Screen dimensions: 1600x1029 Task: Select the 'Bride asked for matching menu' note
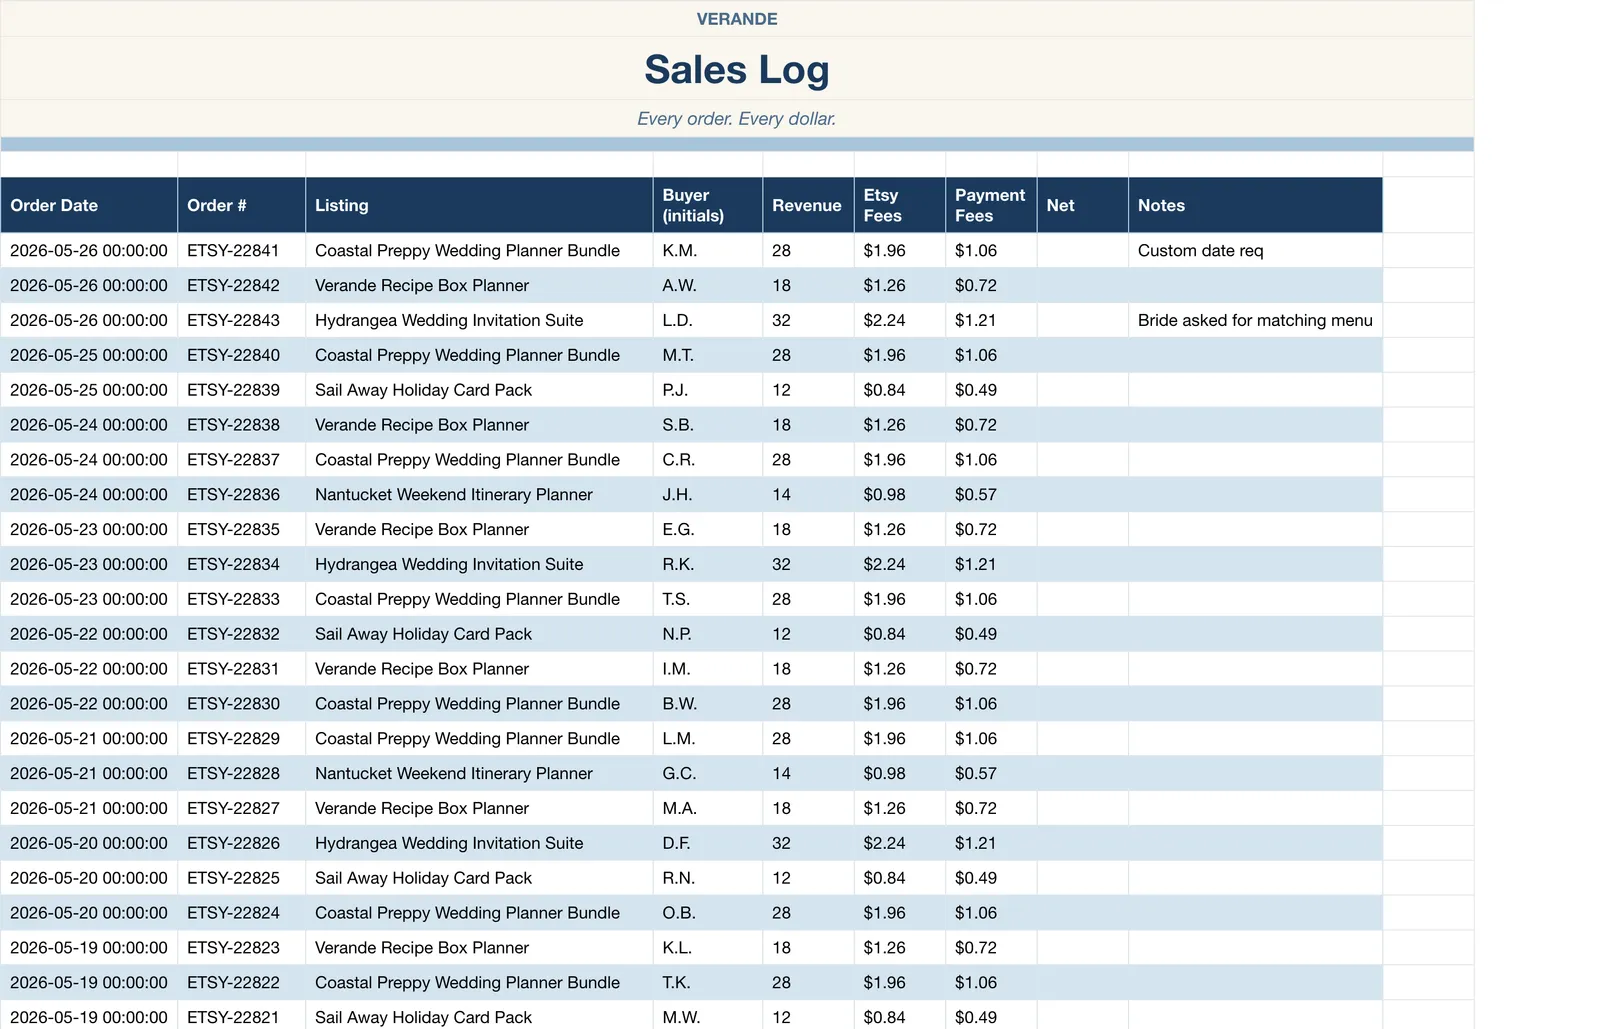1256,320
